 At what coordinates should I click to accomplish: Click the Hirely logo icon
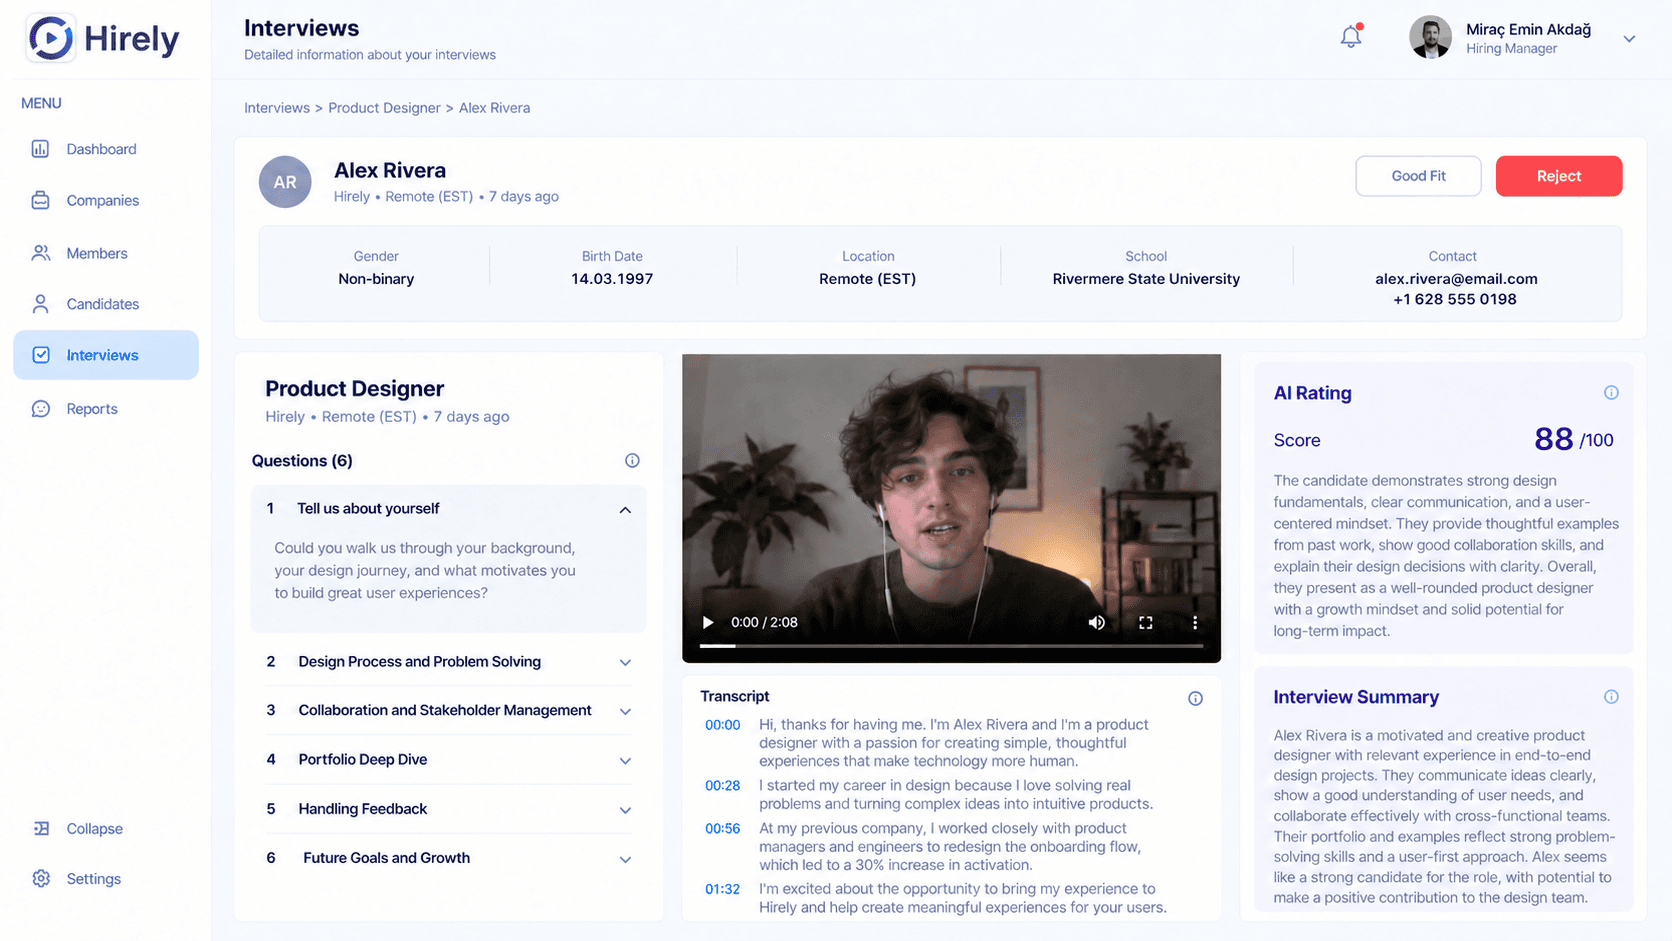(x=50, y=39)
